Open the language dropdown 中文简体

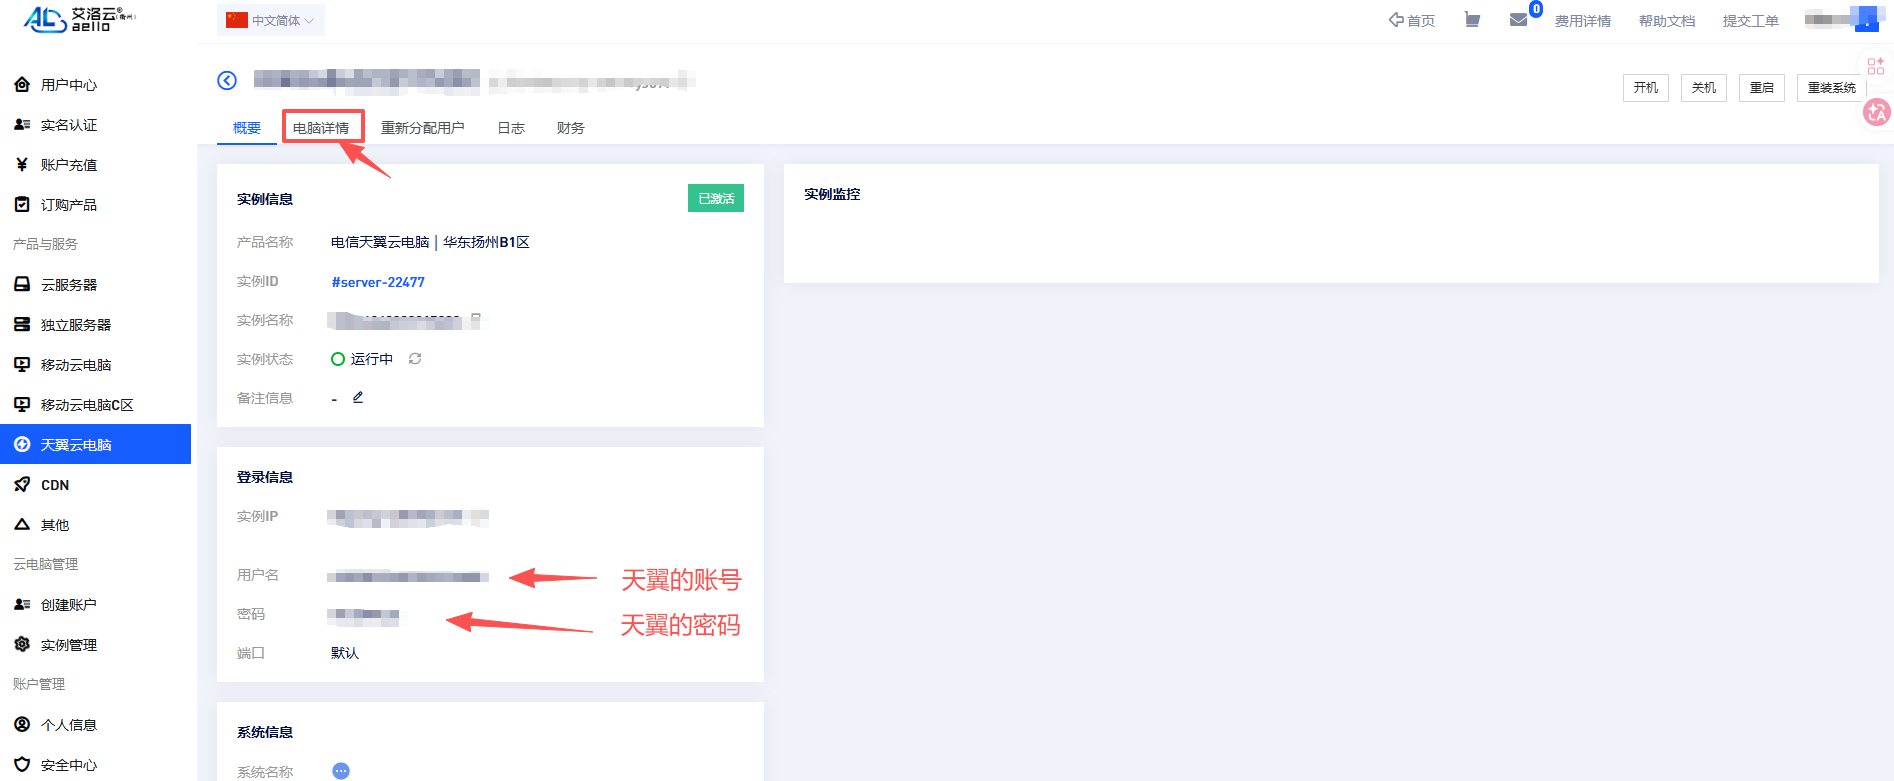coord(271,21)
